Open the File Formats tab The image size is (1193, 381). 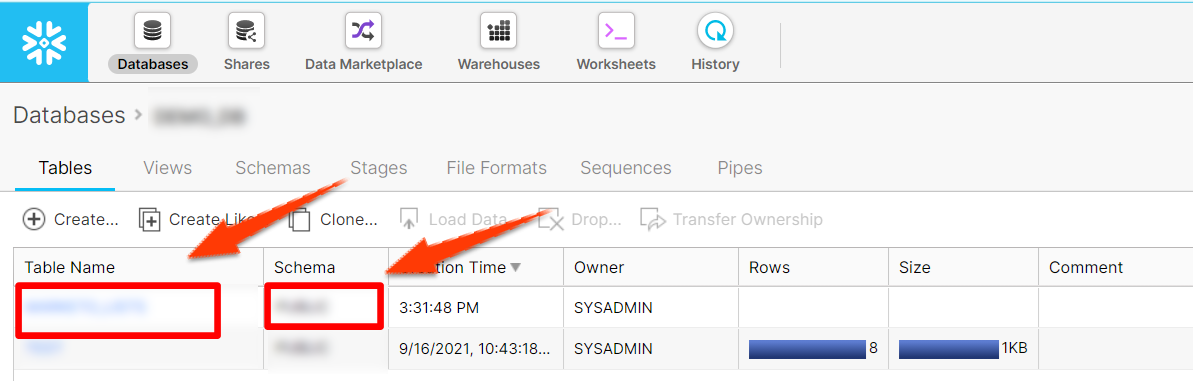pyautogui.click(x=497, y=168)
